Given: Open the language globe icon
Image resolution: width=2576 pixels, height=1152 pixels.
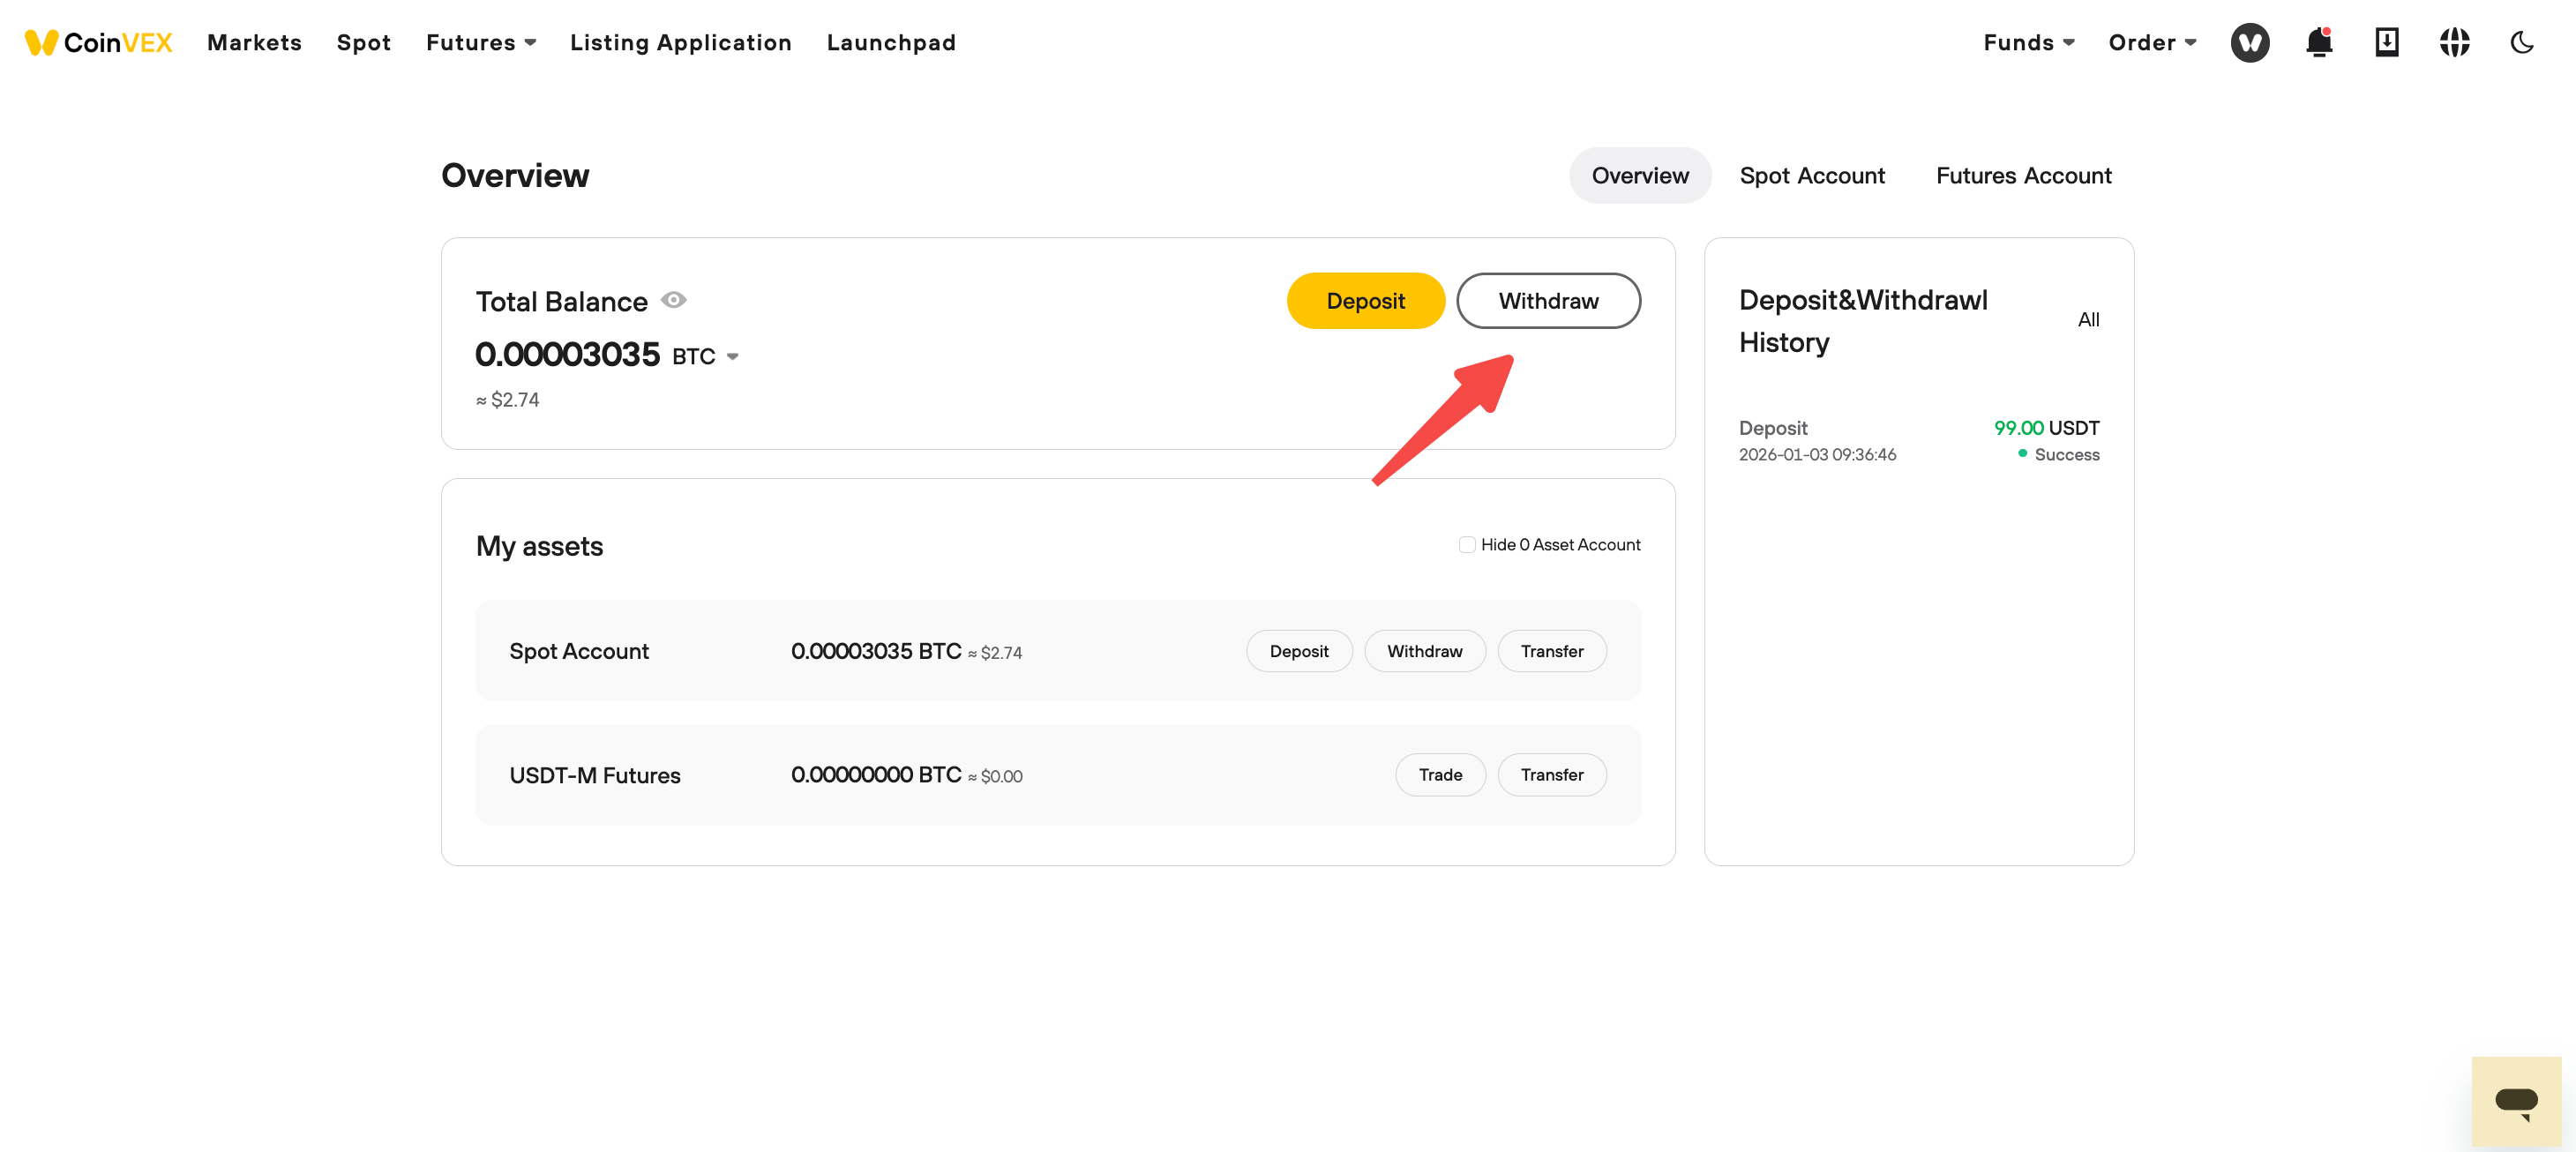Looking at the screenshot, I should pyautogui.click(x=2454, y=42).
